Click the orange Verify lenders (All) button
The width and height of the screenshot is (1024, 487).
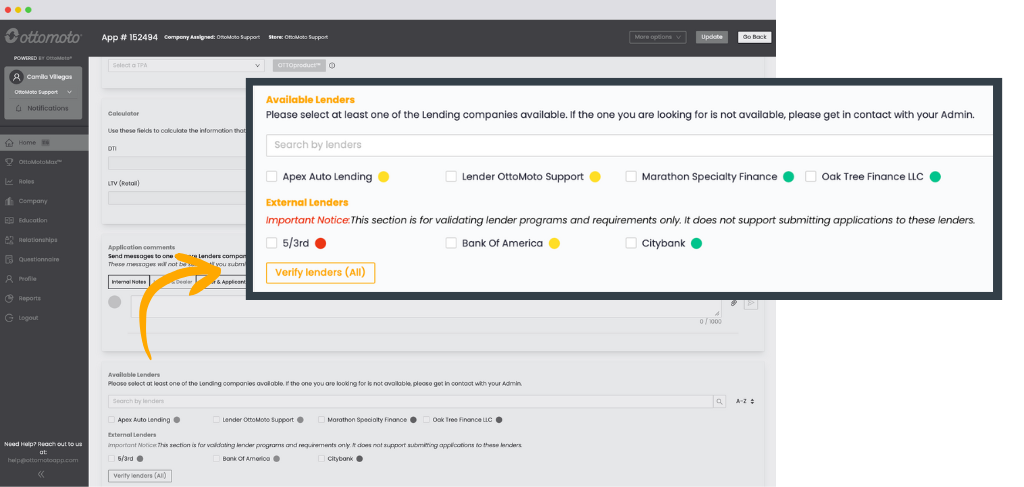click(x=320, y=273)
